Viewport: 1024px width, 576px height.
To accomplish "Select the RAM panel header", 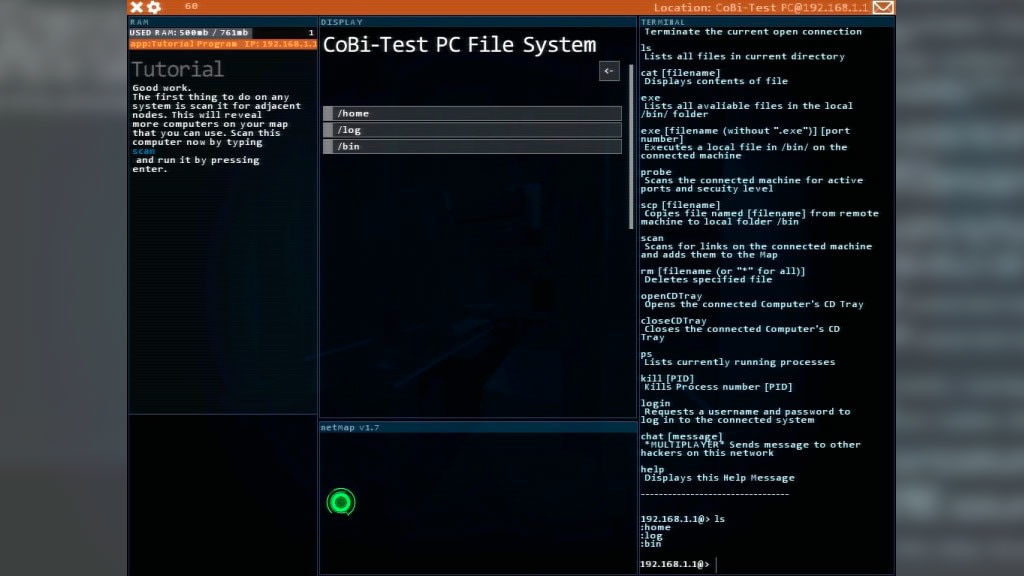I will pos(139,21).
